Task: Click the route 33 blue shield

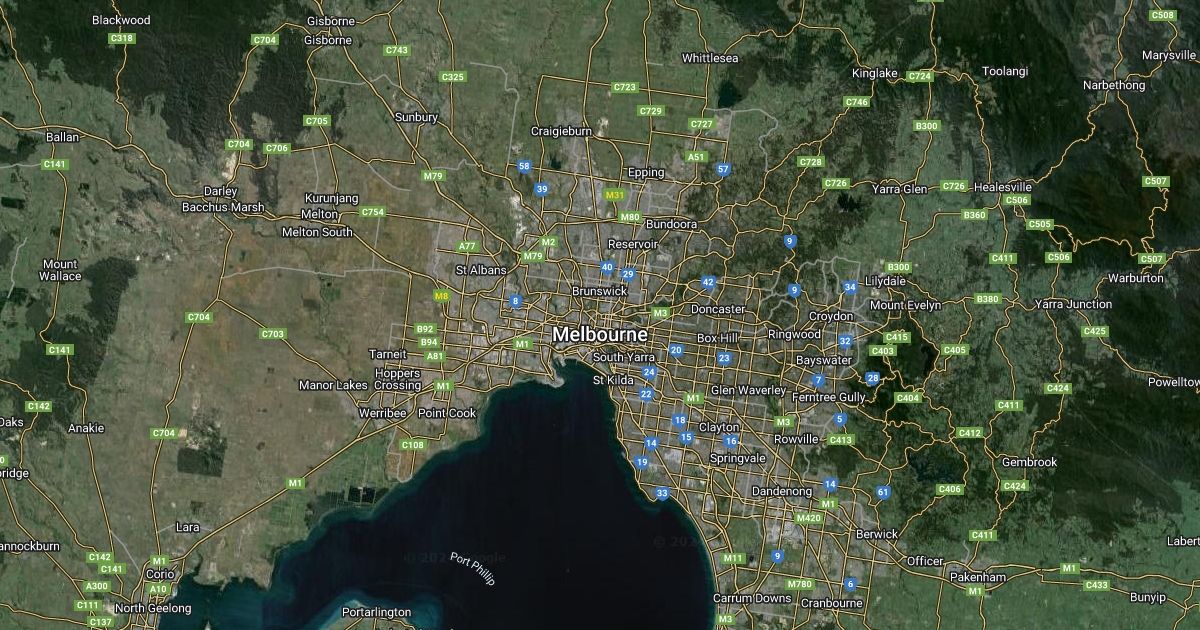Action: click(x=662, y=494)
